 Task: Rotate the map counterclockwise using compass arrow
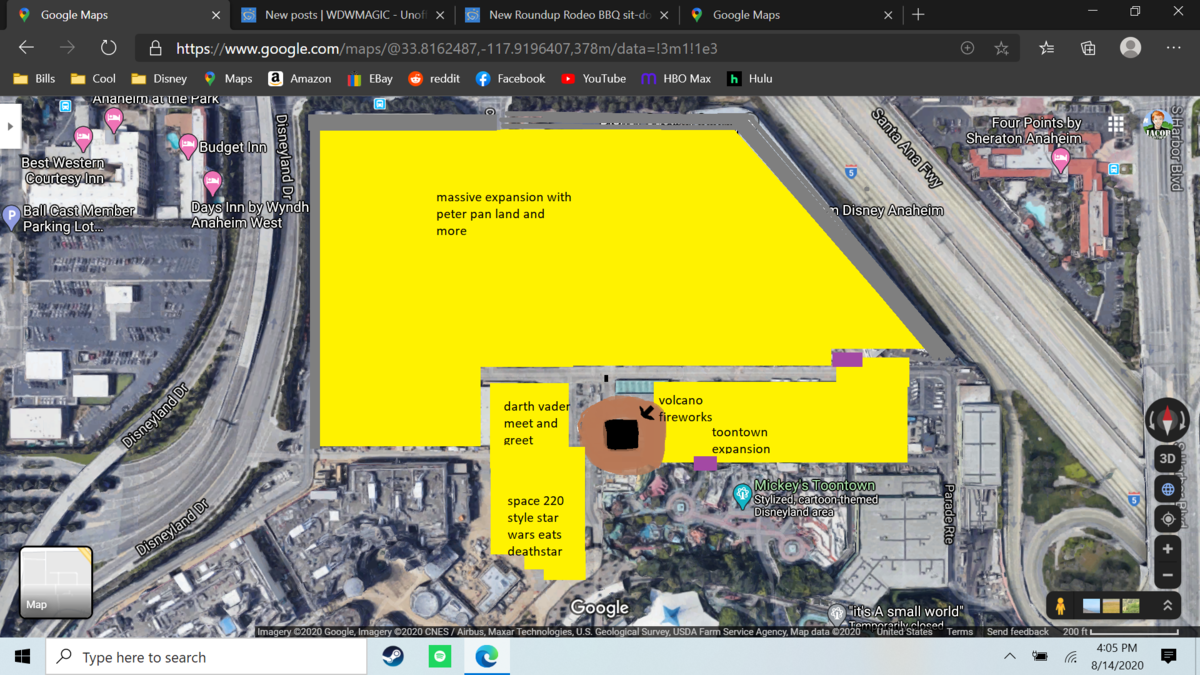point(1150,420)
